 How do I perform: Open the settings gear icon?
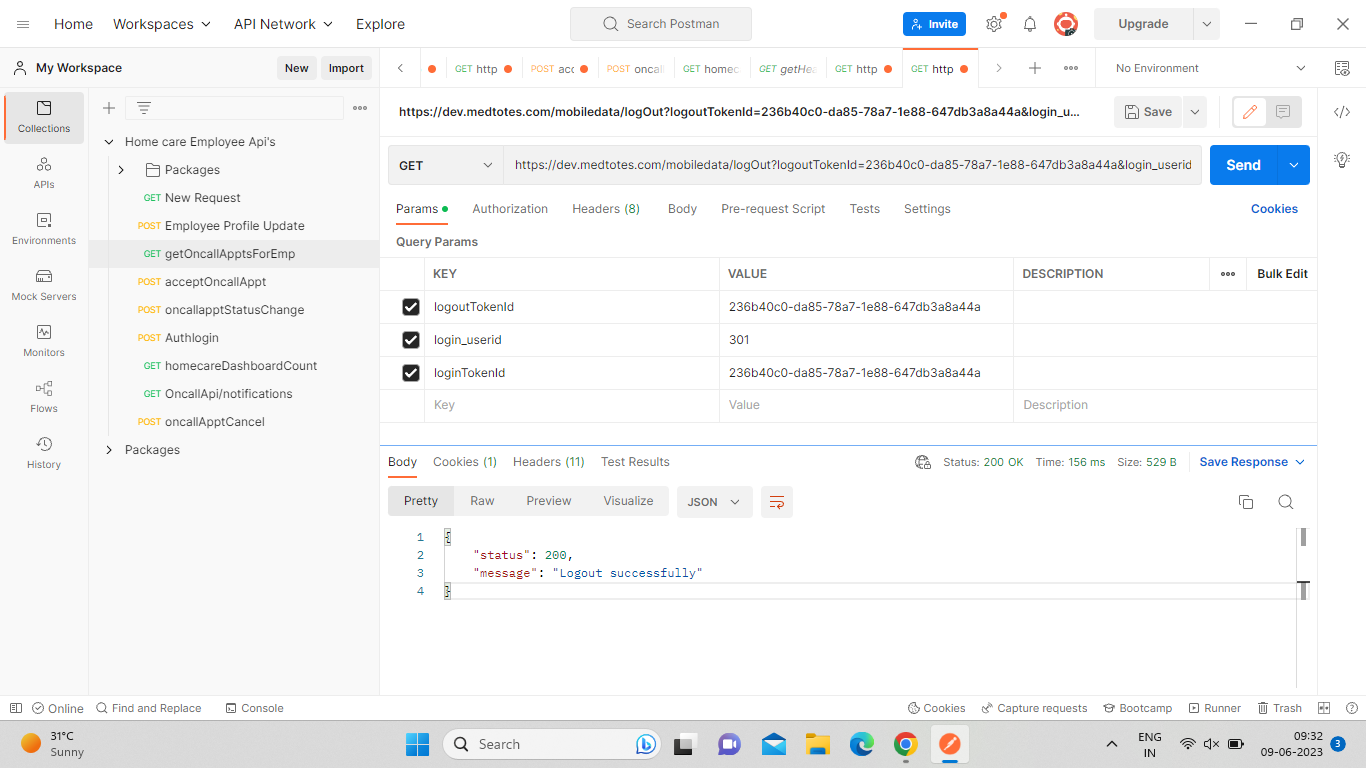[x=994, y=24]
